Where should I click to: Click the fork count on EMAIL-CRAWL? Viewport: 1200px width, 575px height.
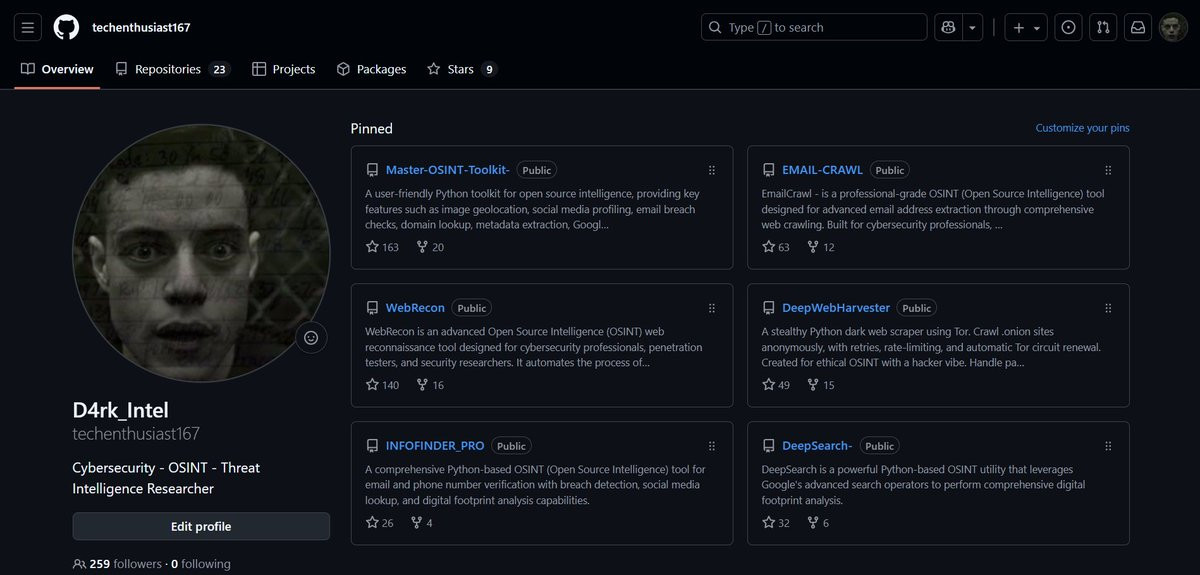(x=822, y=247)
